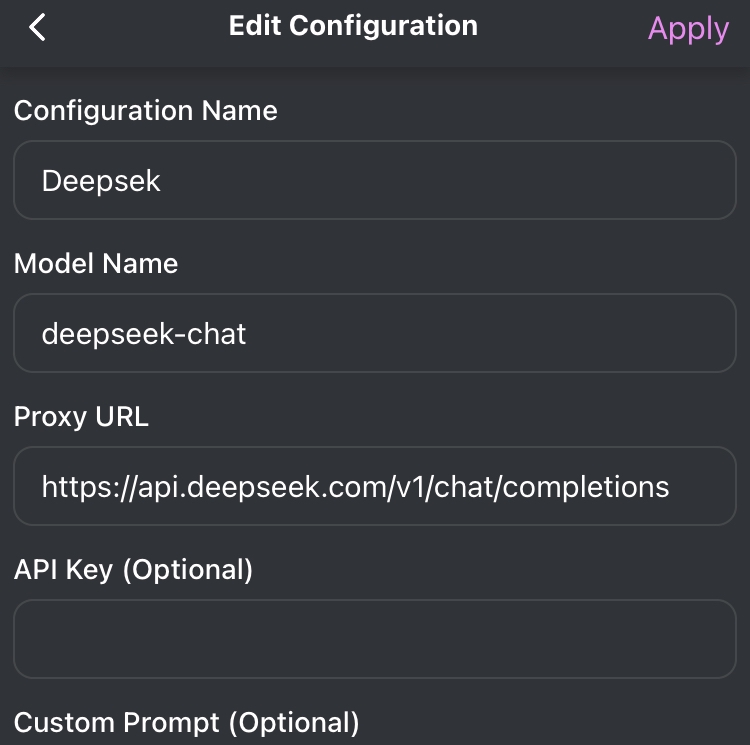The width and height of the screenshot is (750, 745).
Task: Focus the Configuration Name input field
Action: (x=375, y=180)
